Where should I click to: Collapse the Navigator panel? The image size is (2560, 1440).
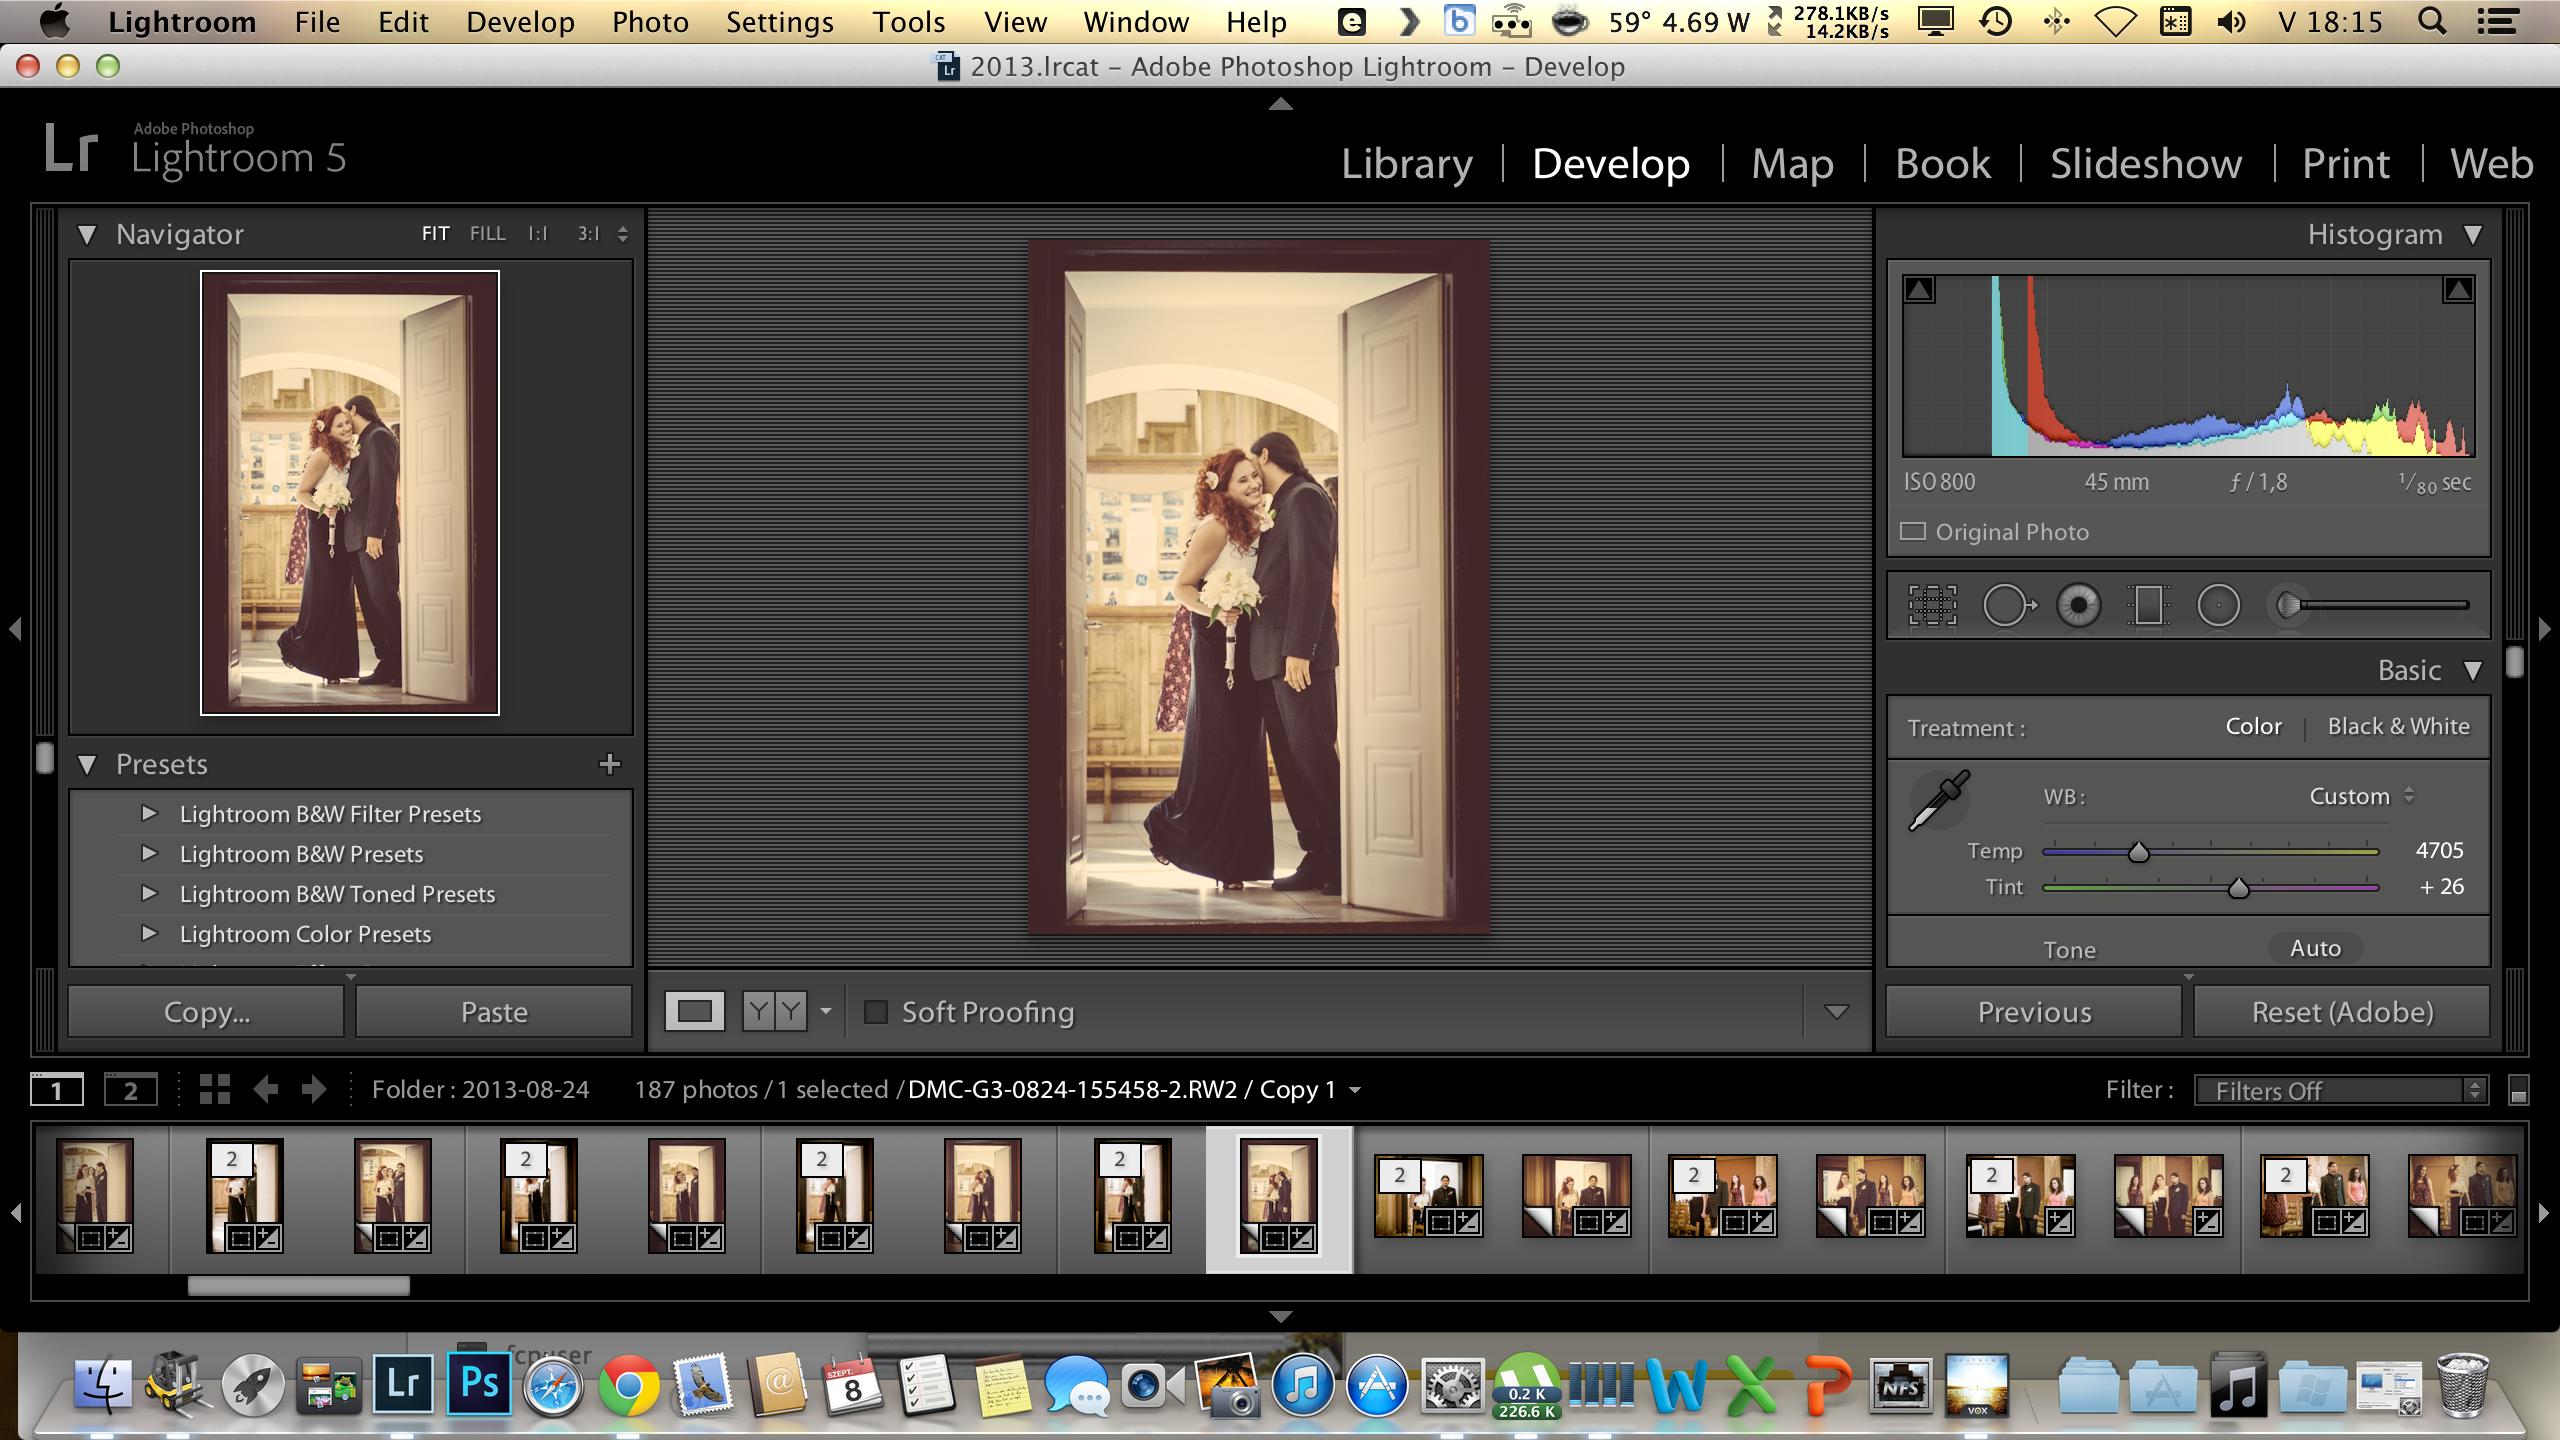point(87,235)
